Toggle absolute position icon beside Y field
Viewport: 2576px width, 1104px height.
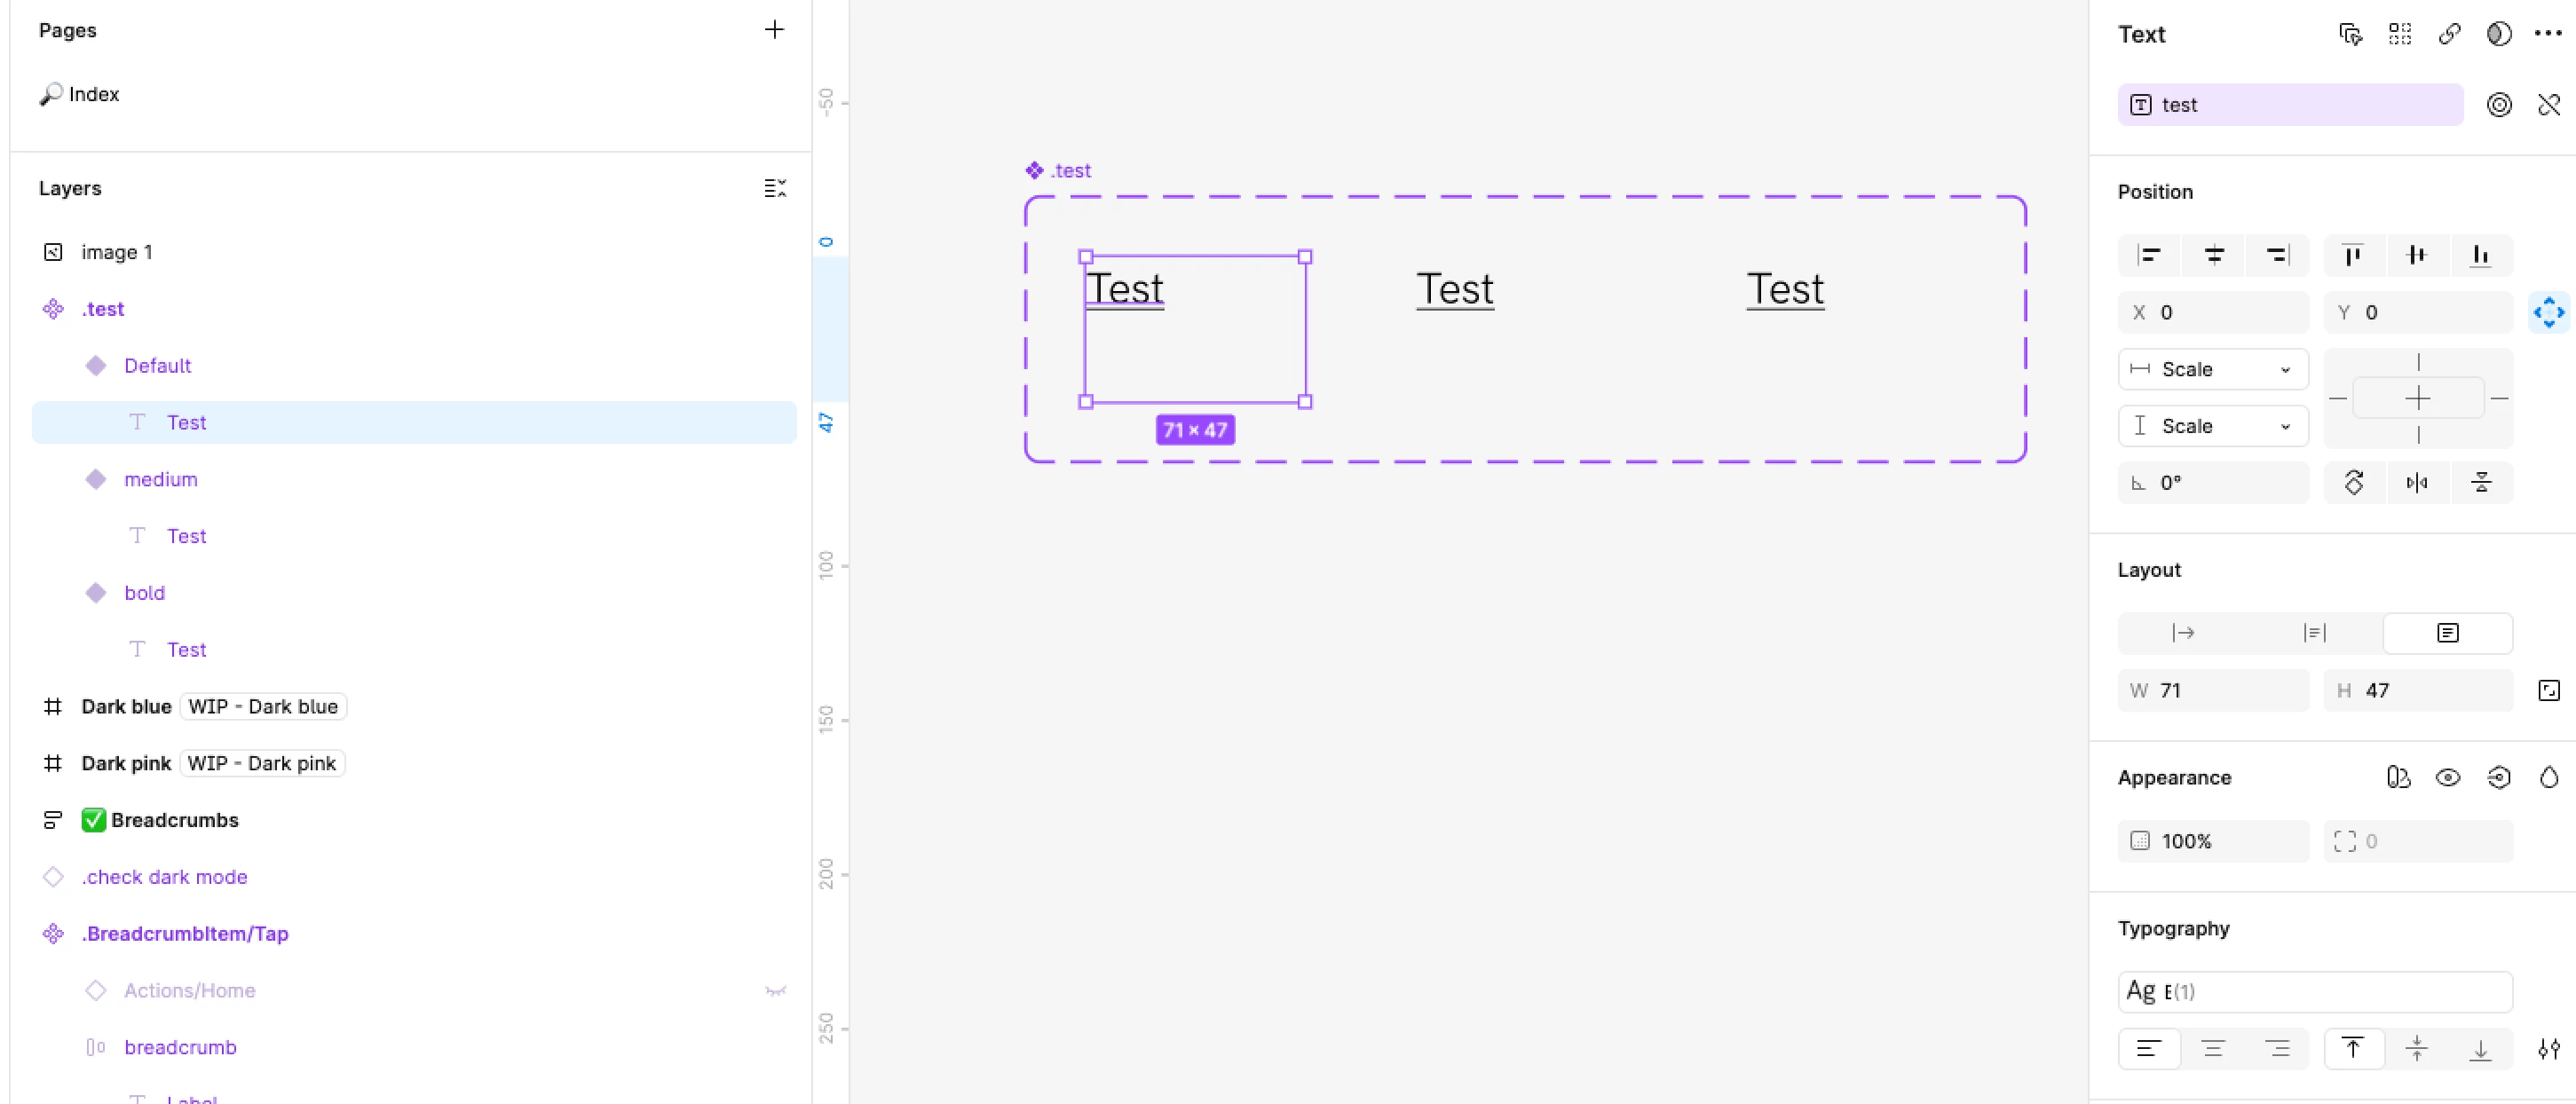pyautogui.click(x=2549, y=312)
